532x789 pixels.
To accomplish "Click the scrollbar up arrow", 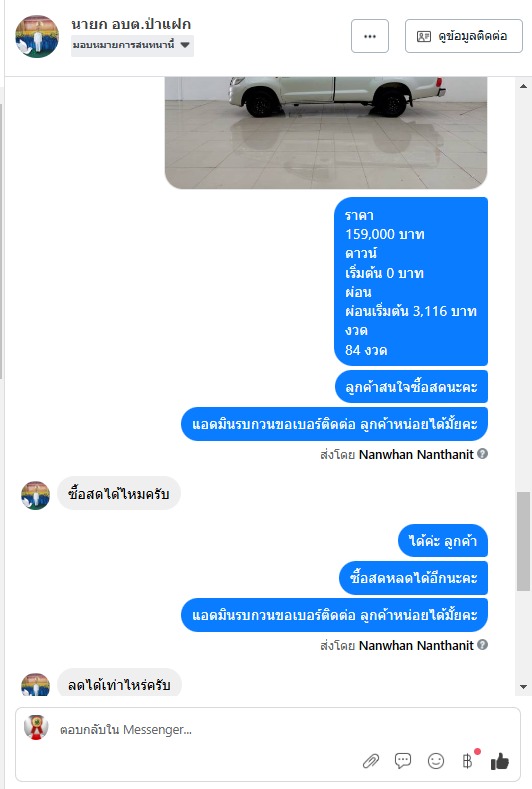I will point(523,86).
